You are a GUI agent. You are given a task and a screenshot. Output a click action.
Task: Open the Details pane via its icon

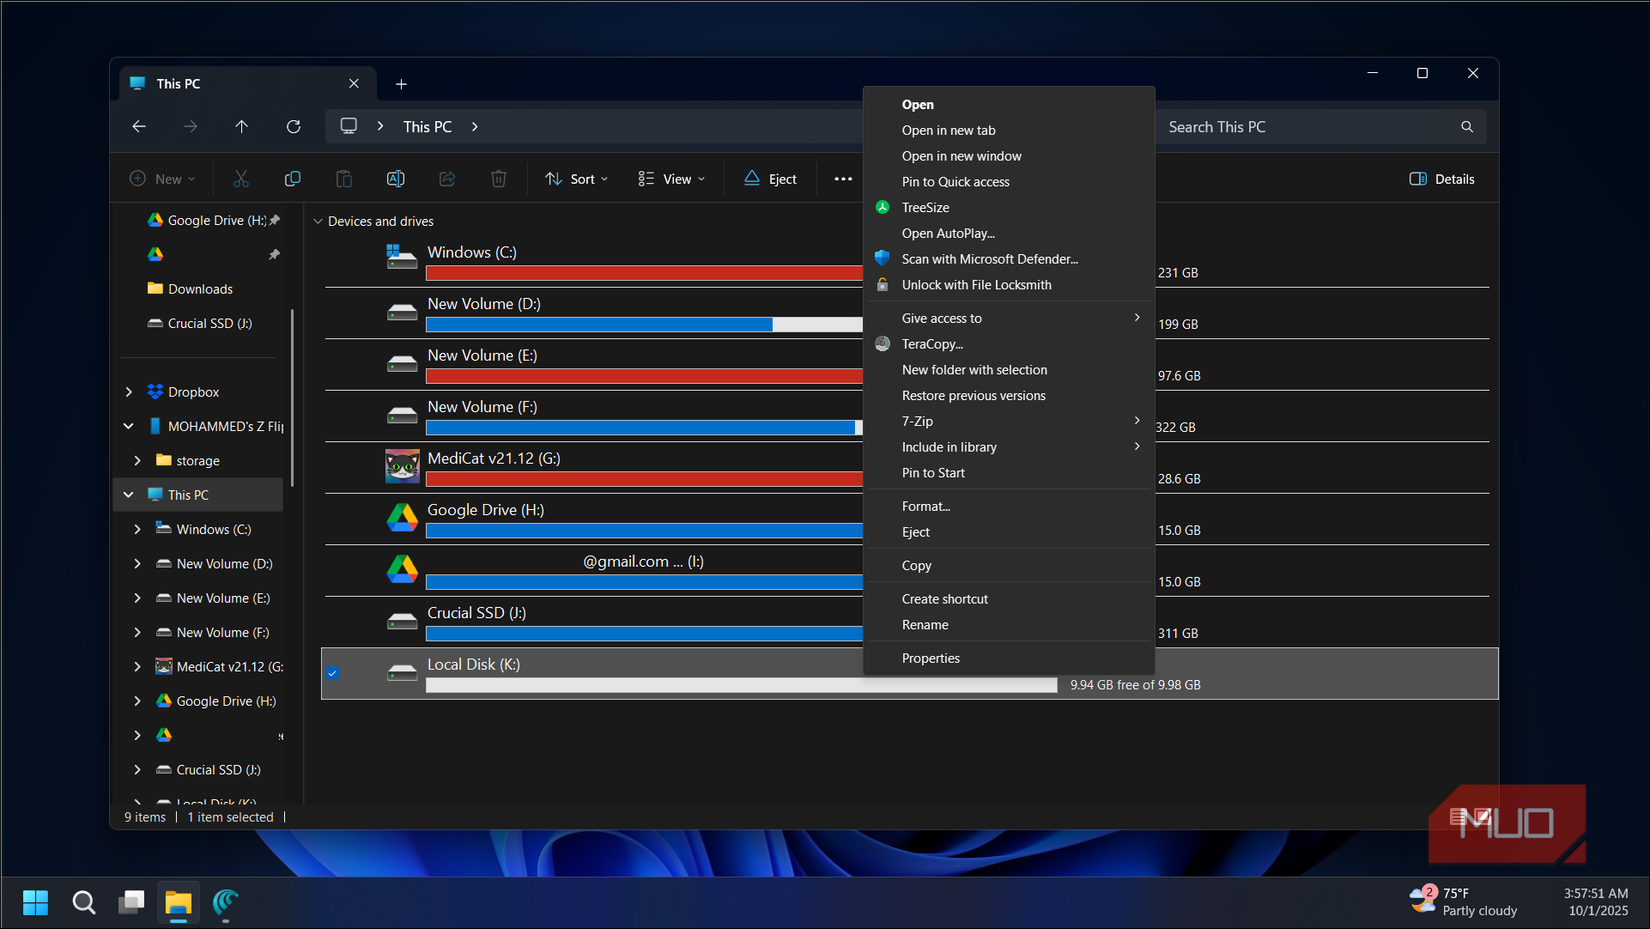1441,178
